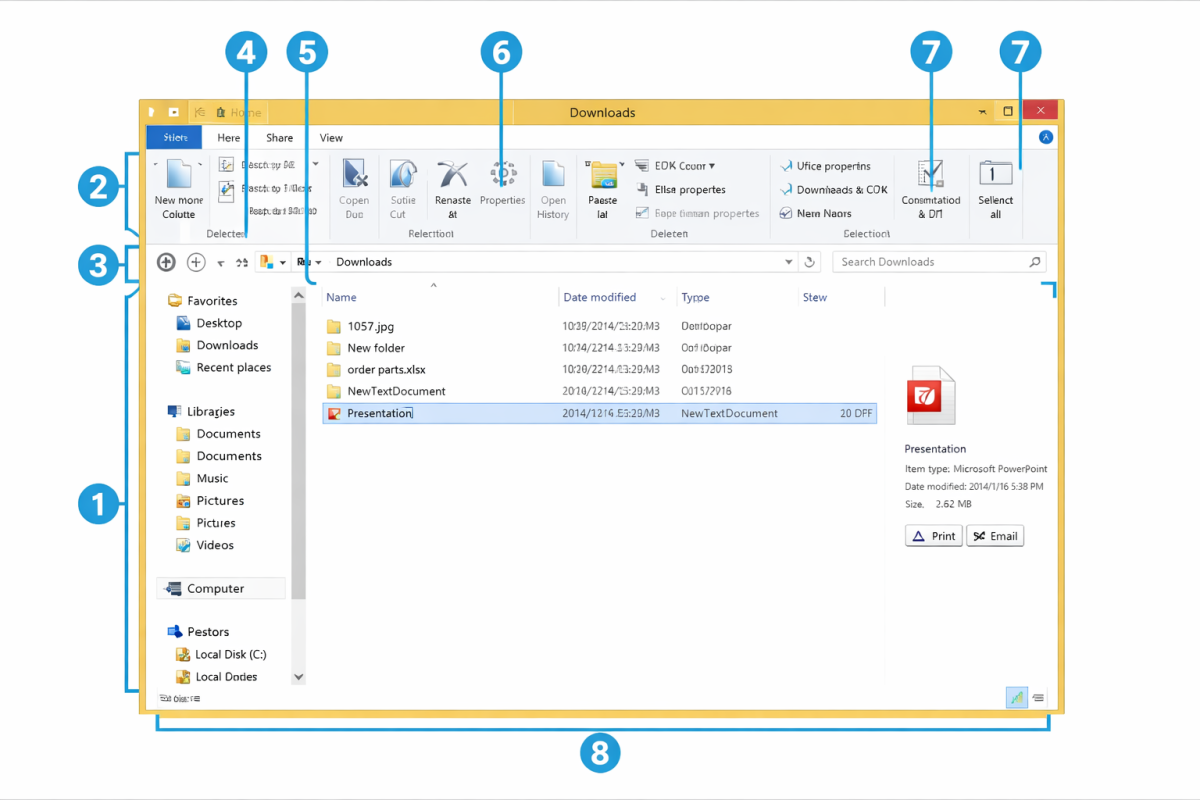Switch to the Share ribbon tab

pyautogui.click(x=278, y=137)
